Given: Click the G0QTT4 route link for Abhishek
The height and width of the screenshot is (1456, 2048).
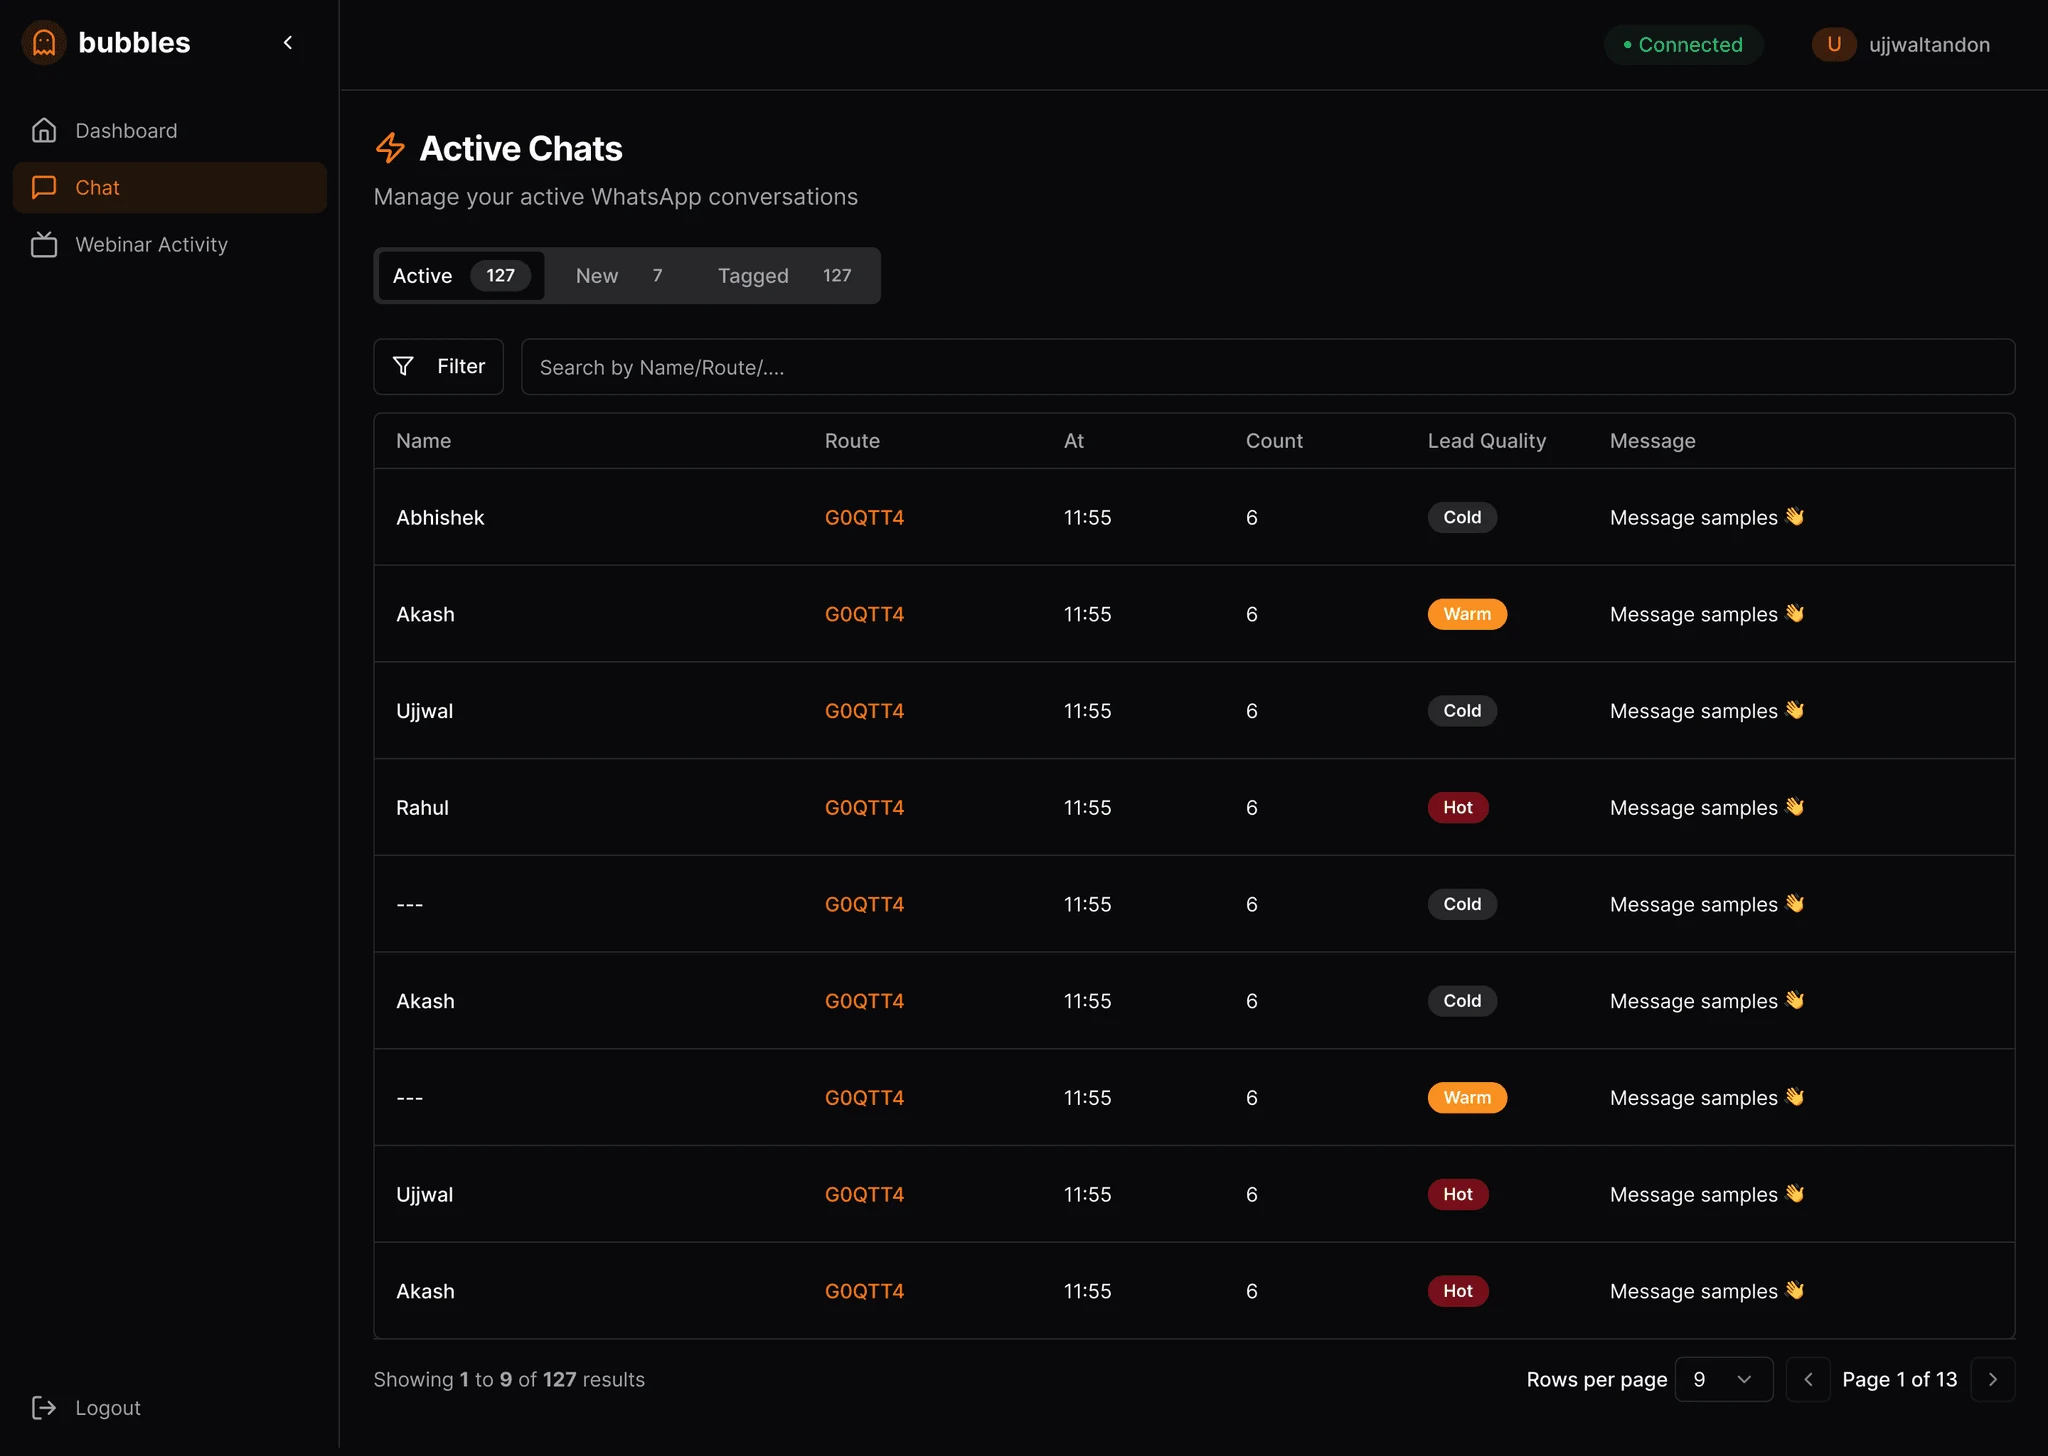Looking at the screenshot, I should [x=864, y=517].
